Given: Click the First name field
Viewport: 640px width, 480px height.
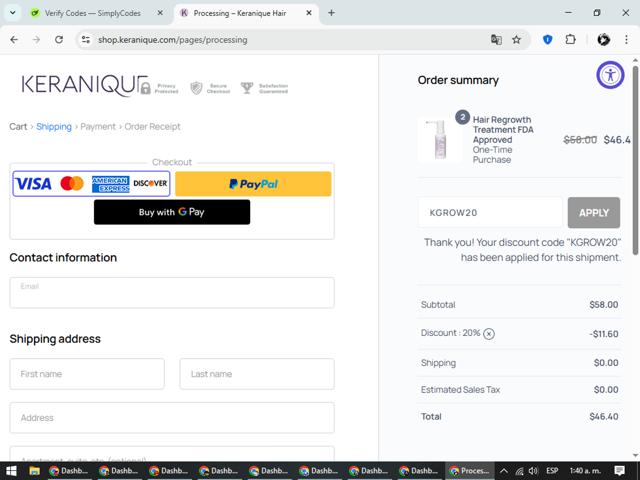Looking at the screenshot, I should click(x=87, y=374).
